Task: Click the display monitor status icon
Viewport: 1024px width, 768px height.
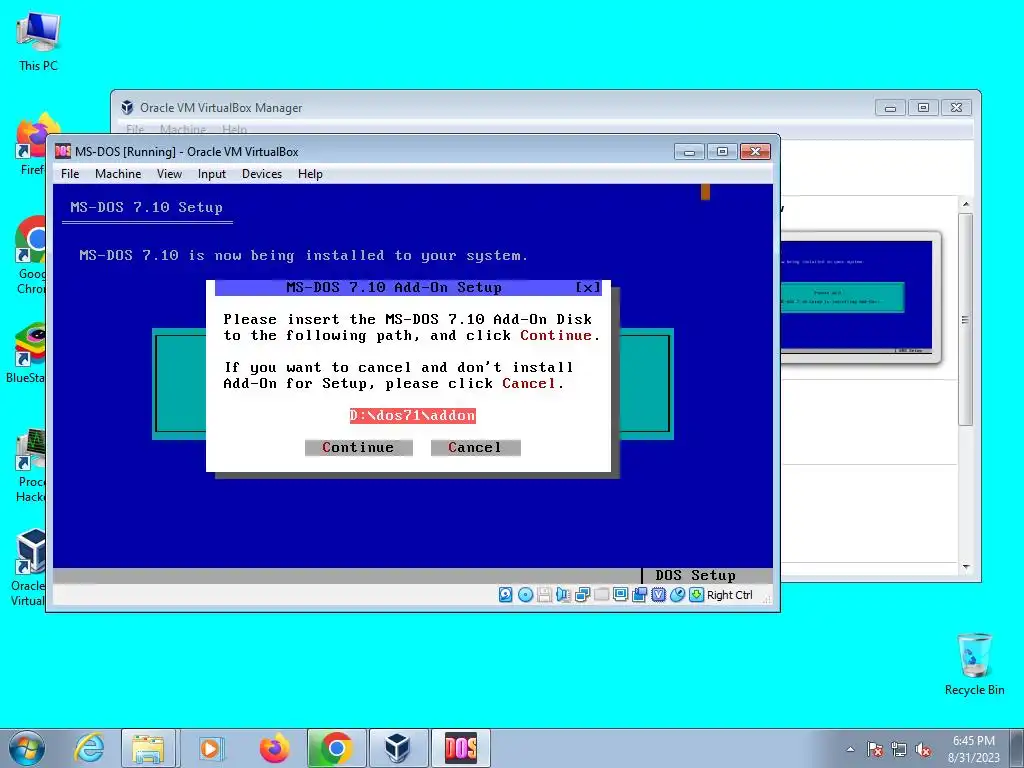Action: [620, 594]
